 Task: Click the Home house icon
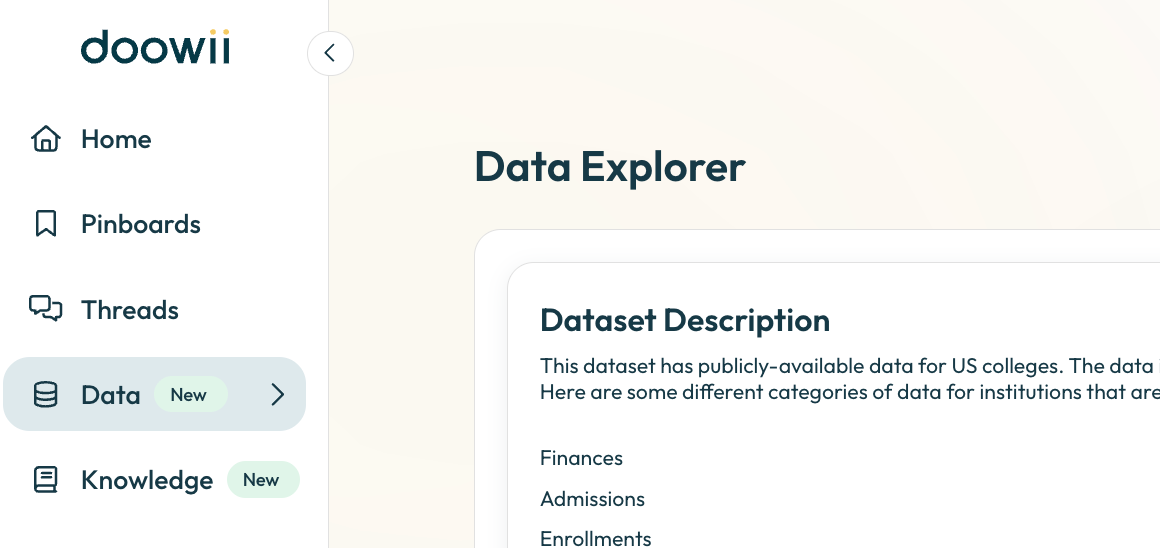tap(46, 139)
